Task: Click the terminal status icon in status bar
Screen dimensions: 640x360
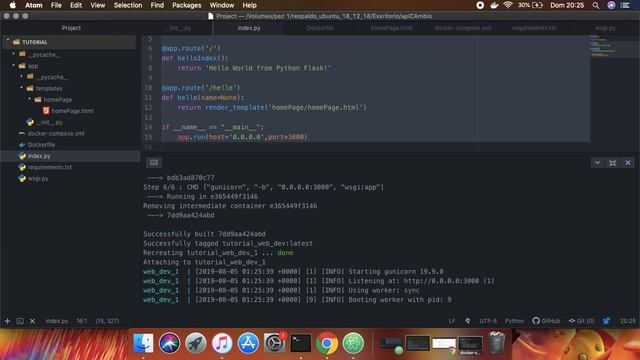Action: [20, 321]
